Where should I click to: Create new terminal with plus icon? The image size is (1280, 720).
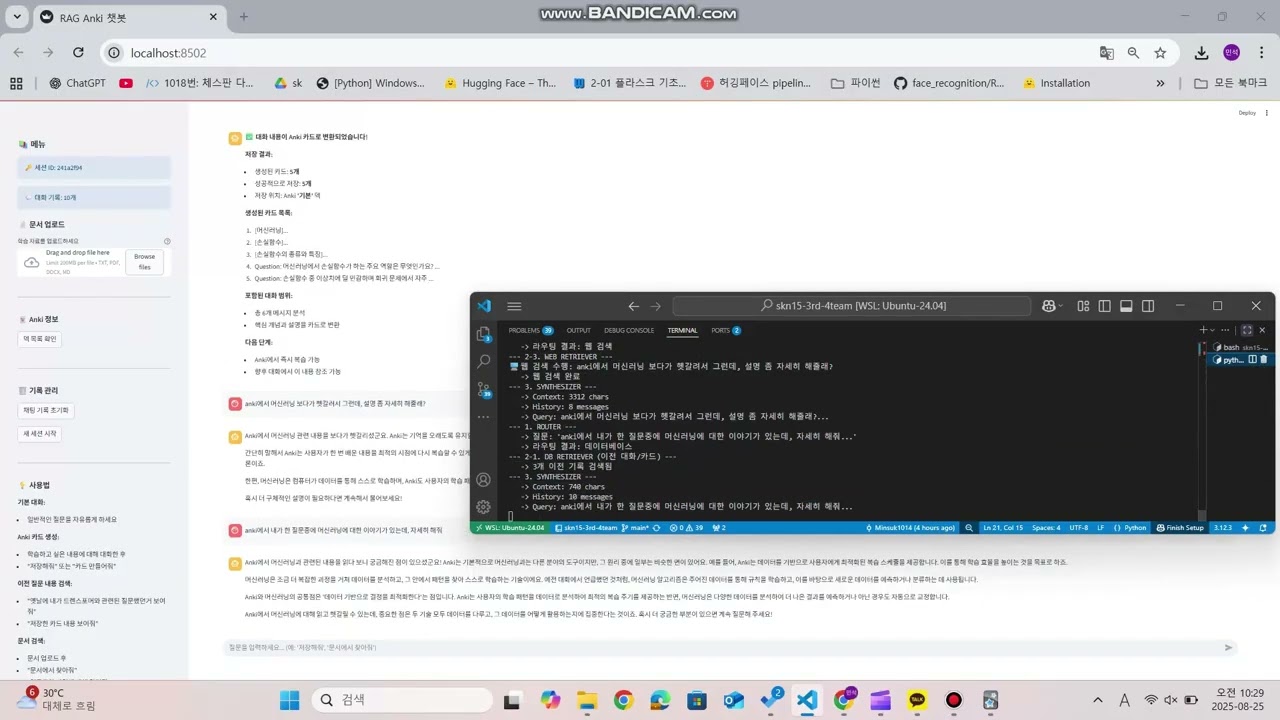click(1204, 330)
